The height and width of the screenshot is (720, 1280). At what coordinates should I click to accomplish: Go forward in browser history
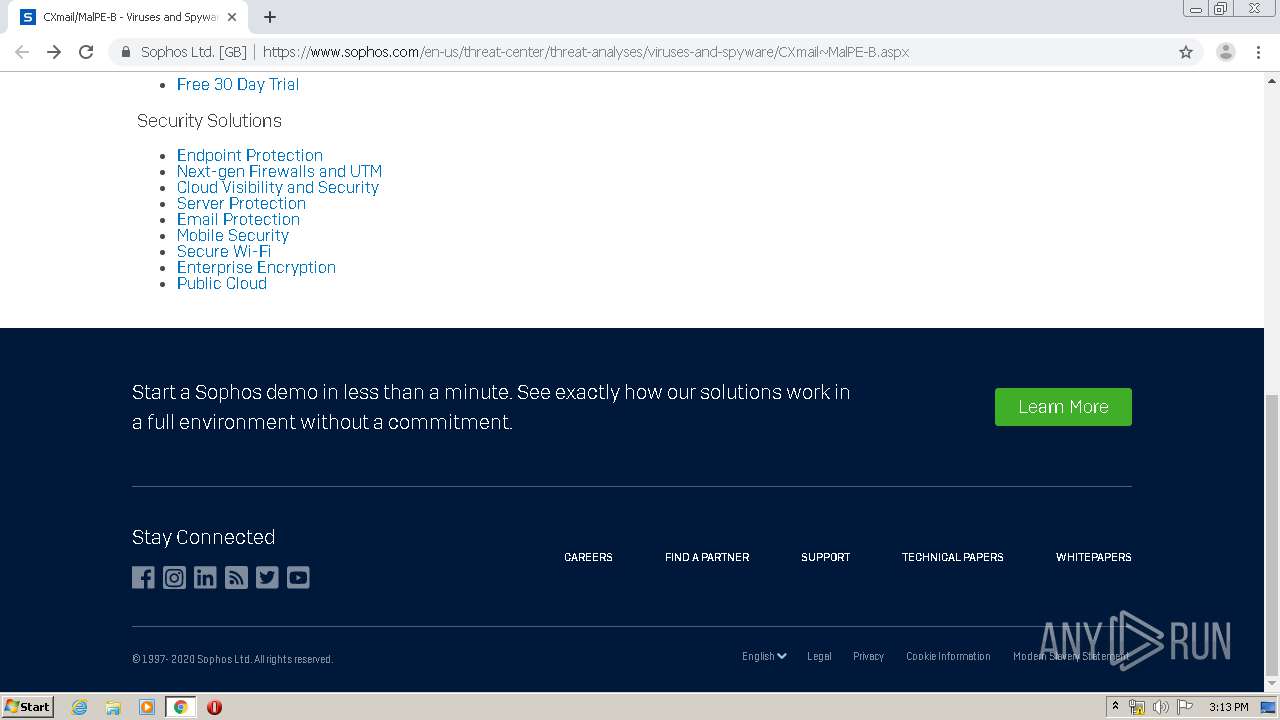coord(54,52)
